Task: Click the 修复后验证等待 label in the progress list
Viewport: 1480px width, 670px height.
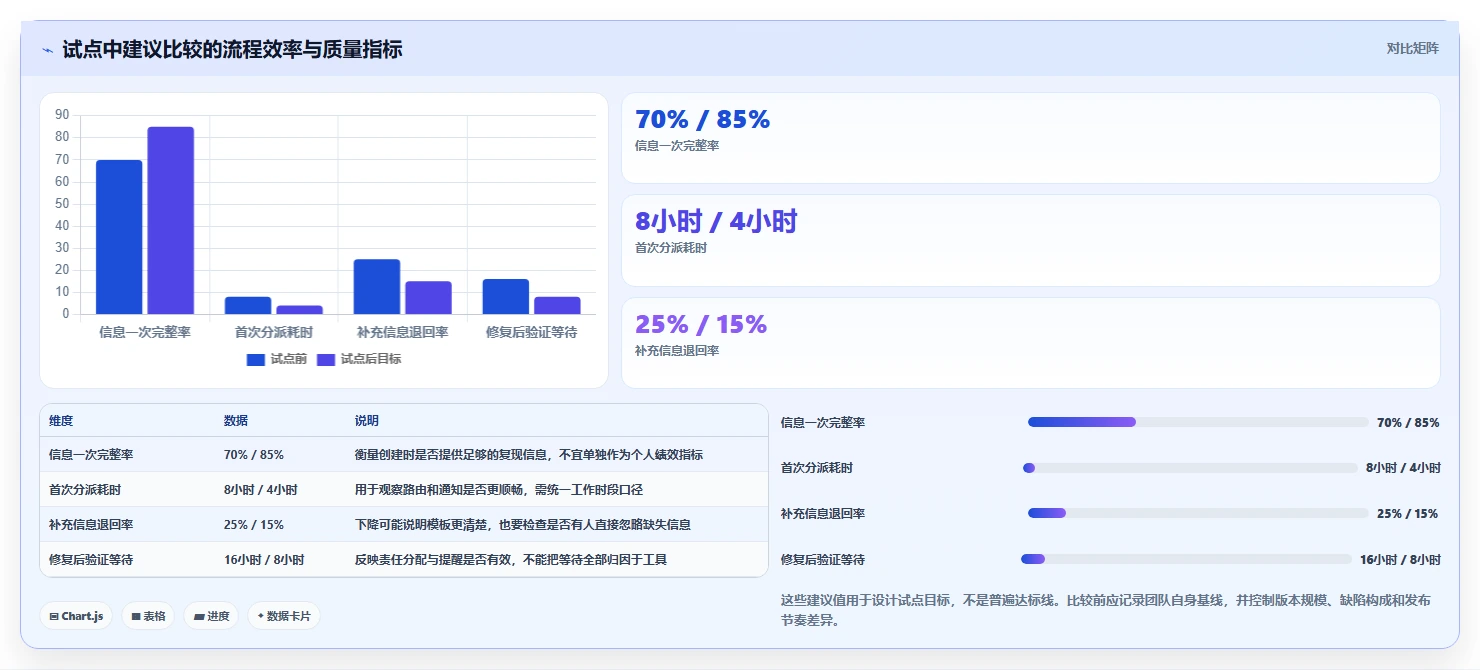Action: pyautogui.click(x=823, y=559)
